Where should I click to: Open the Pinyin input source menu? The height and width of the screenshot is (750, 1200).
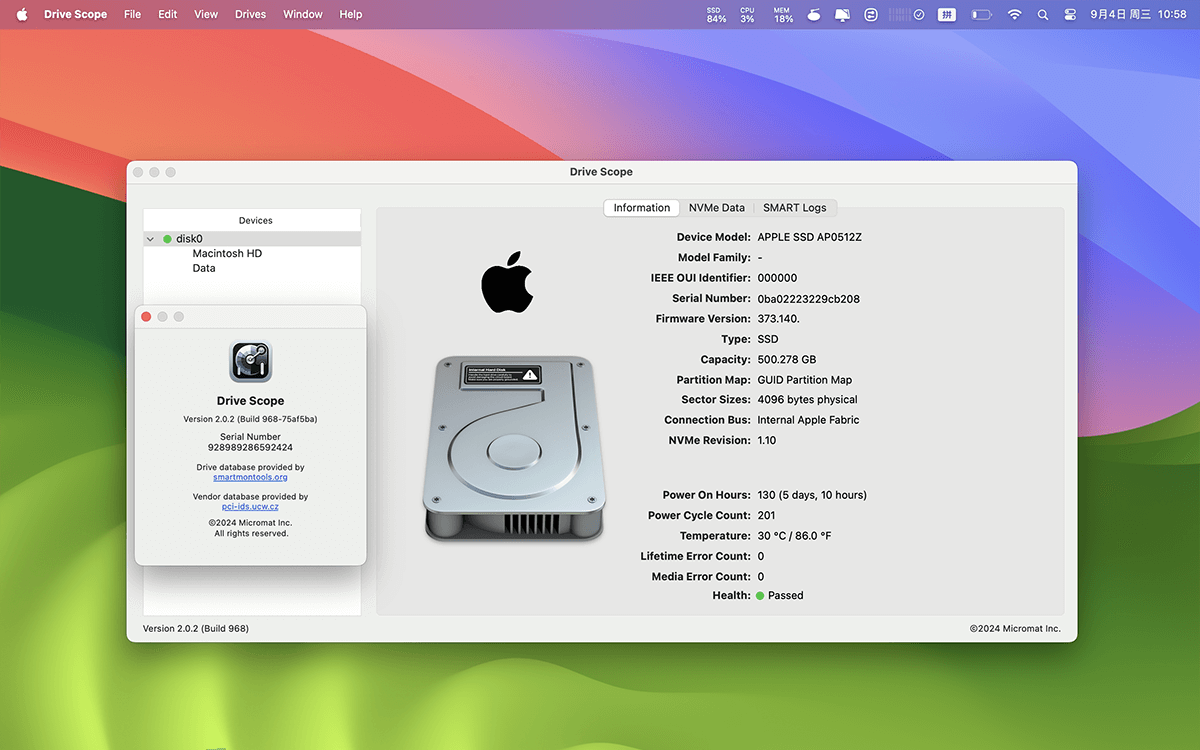point(947,15)
